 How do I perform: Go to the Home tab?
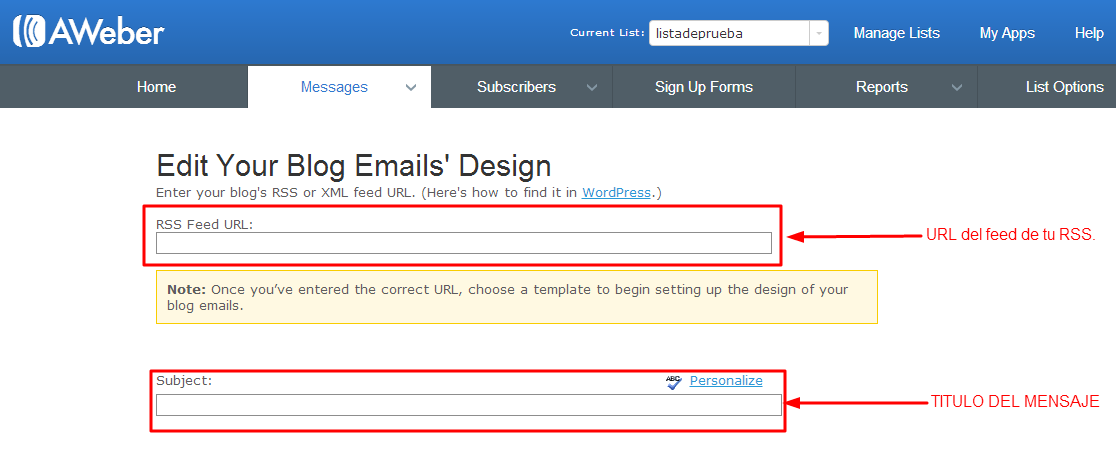[156, 87]
